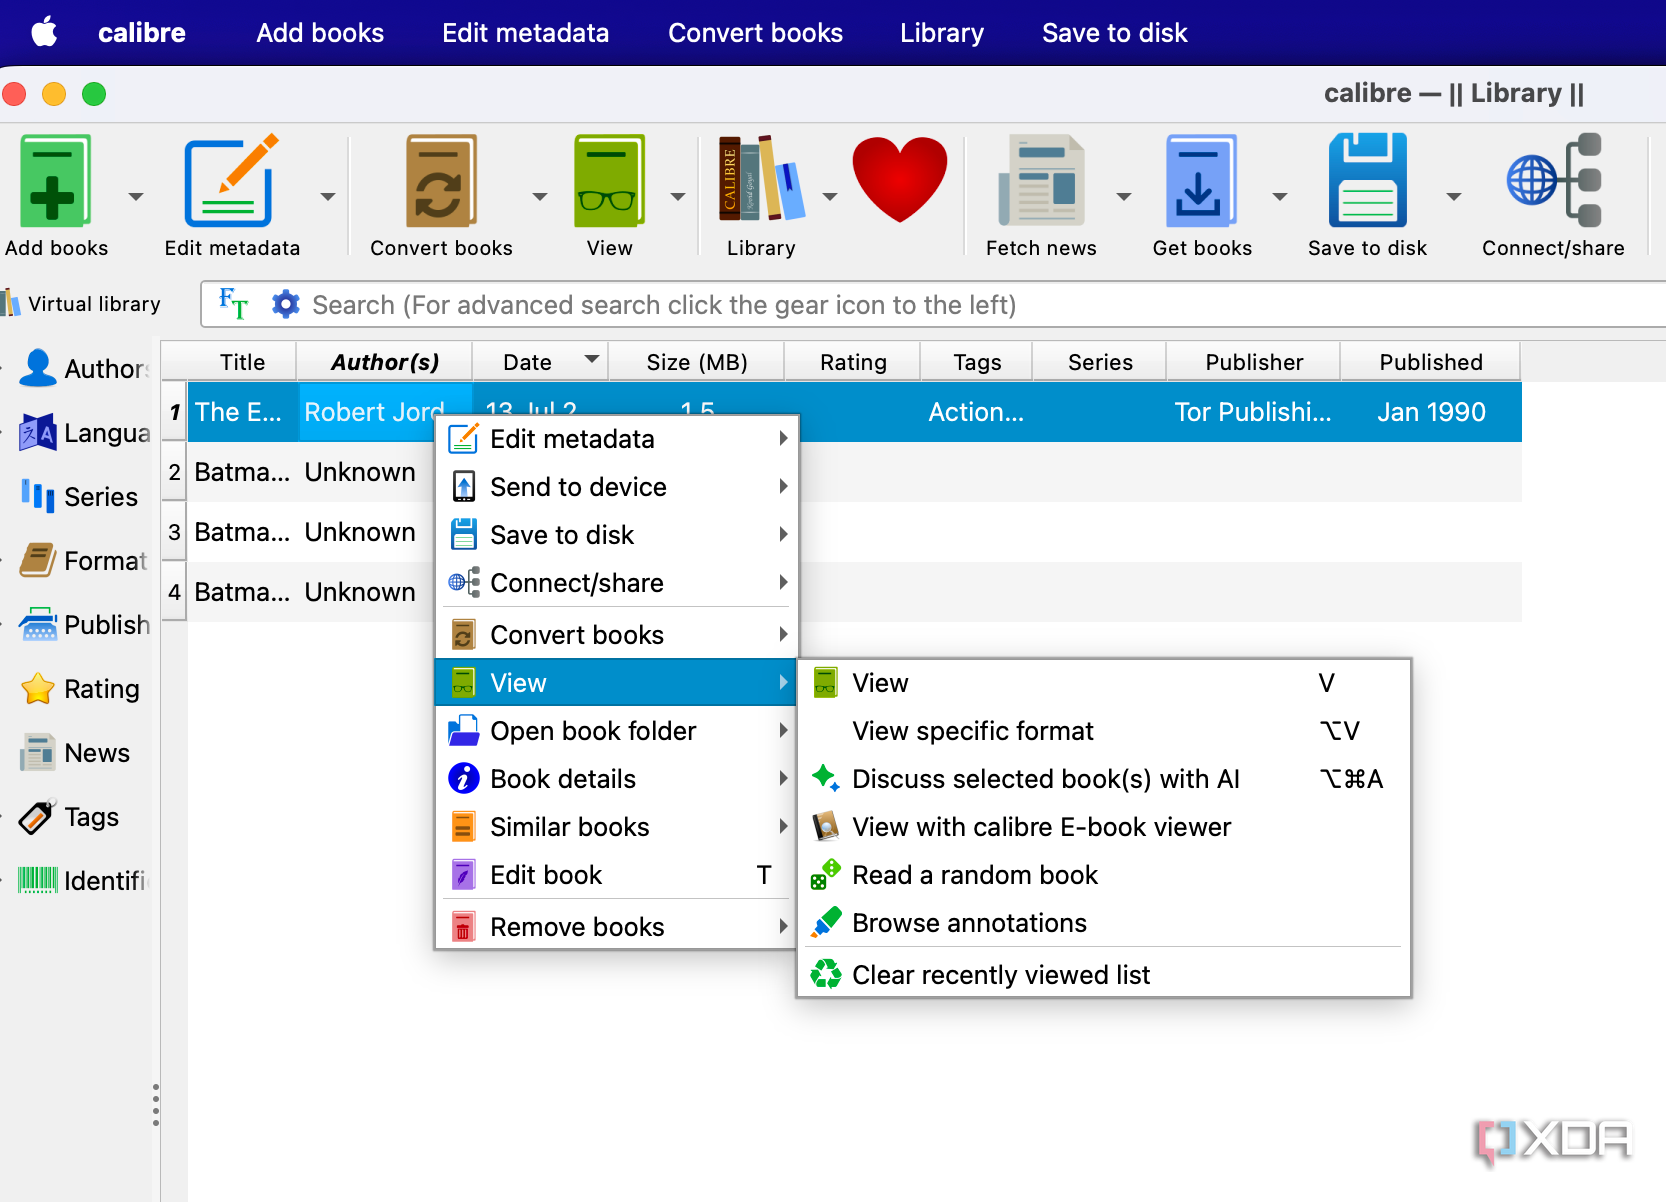Click the Get books download icon

click(1201, 182)
